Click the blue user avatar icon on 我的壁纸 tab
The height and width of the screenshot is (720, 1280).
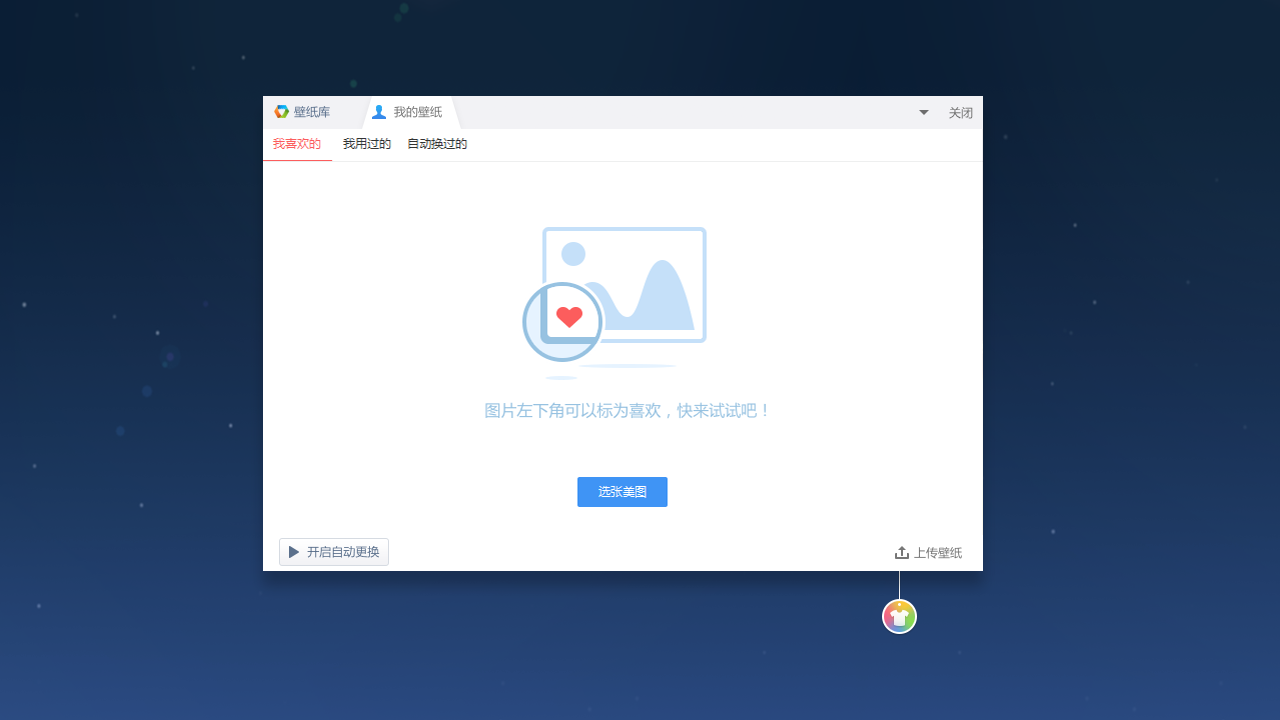(379, 112)
